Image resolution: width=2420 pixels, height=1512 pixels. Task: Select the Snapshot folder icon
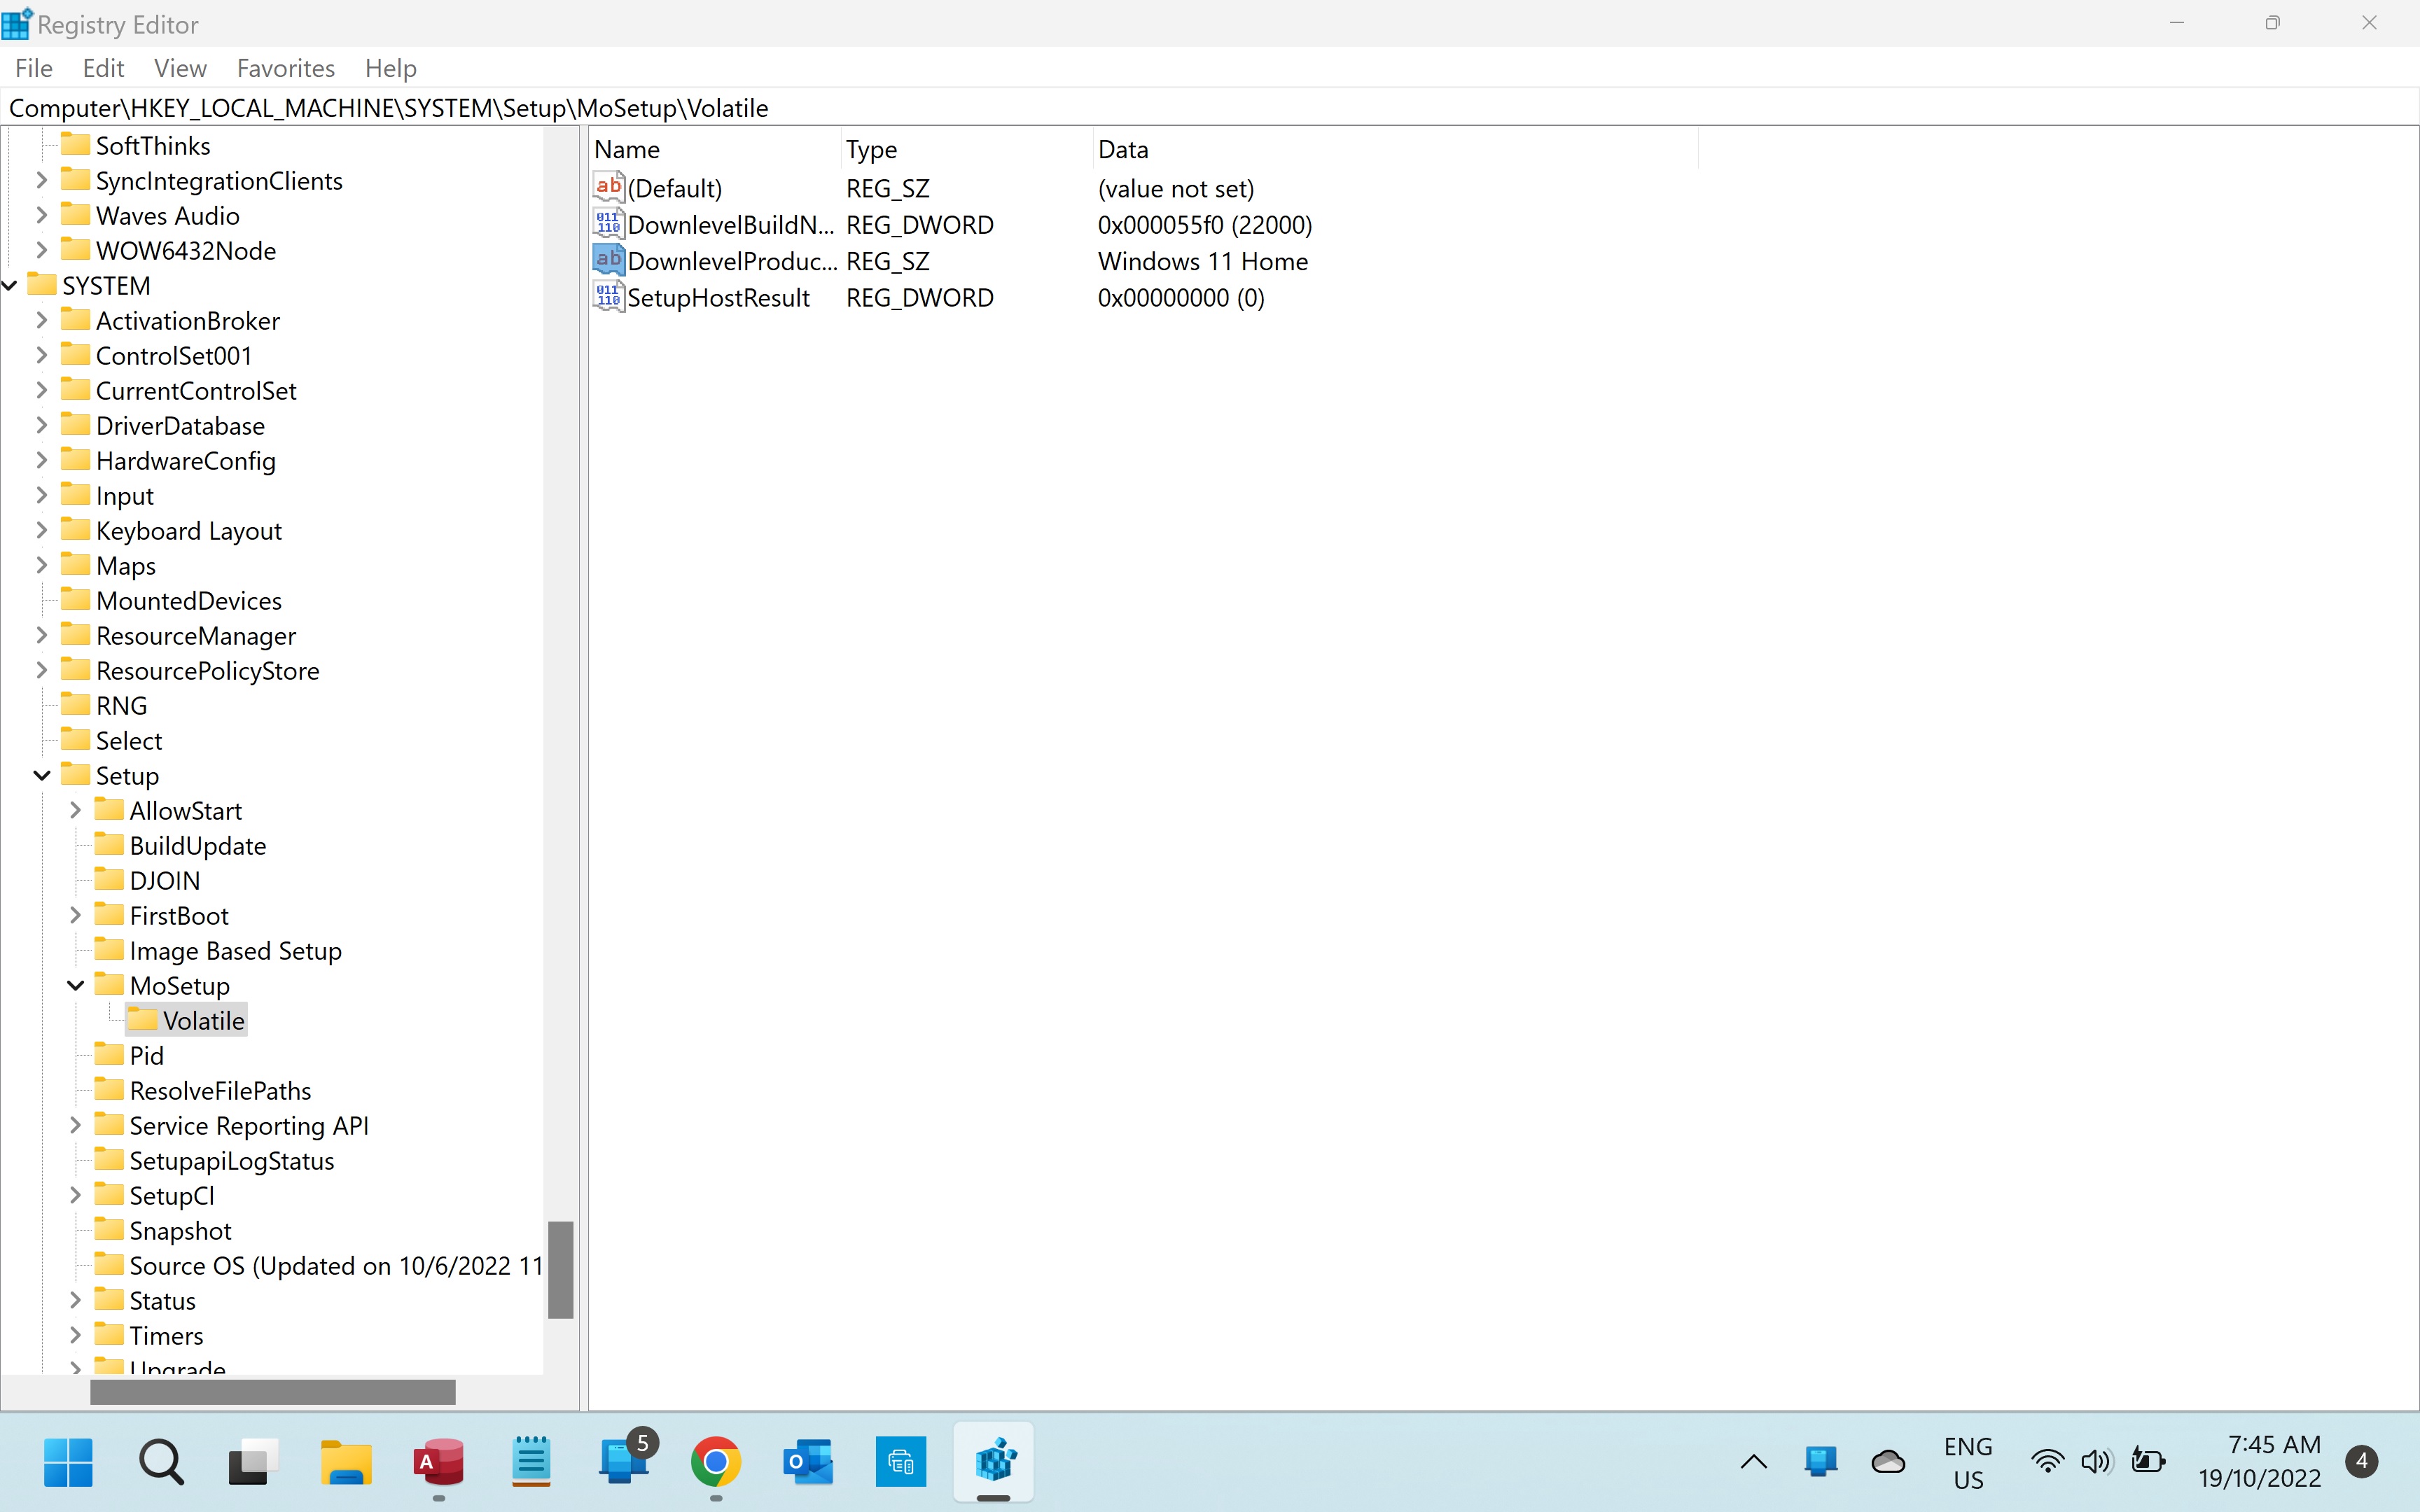pyautogui.click(x=109, y=1229)
